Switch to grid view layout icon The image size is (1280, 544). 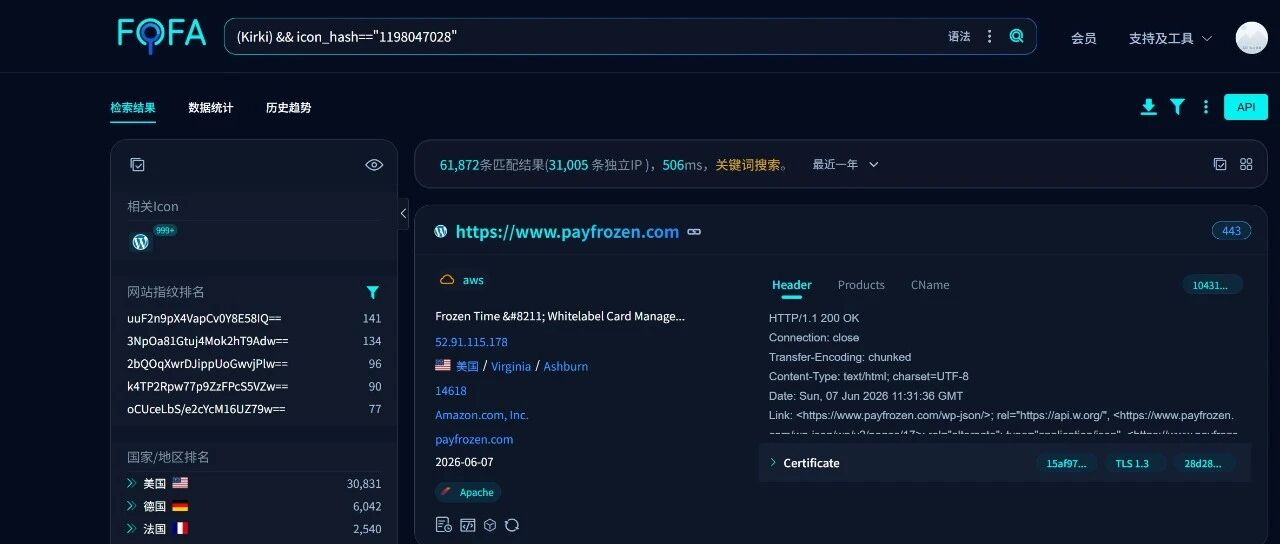[x=1246, y=164]
